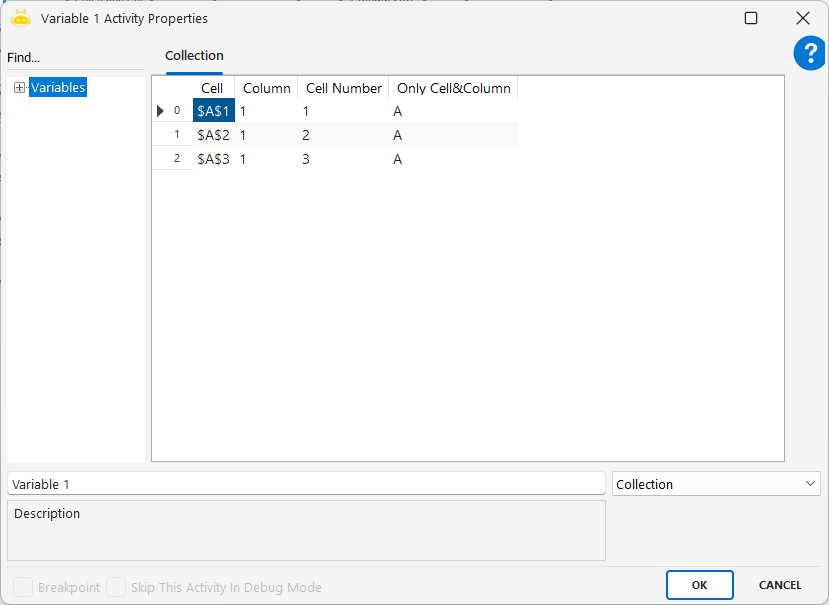This screenshot has width=829, height=605.
Task: Select the Variables tree item
Action: (58, 88)
